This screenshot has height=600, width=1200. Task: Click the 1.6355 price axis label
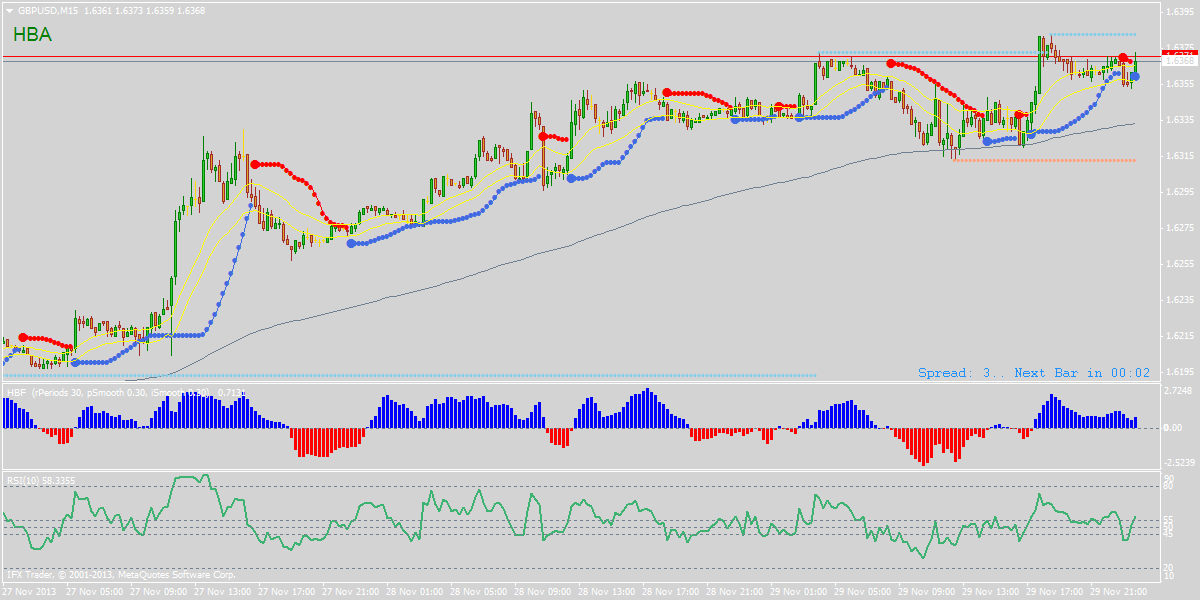(1180, 84)
